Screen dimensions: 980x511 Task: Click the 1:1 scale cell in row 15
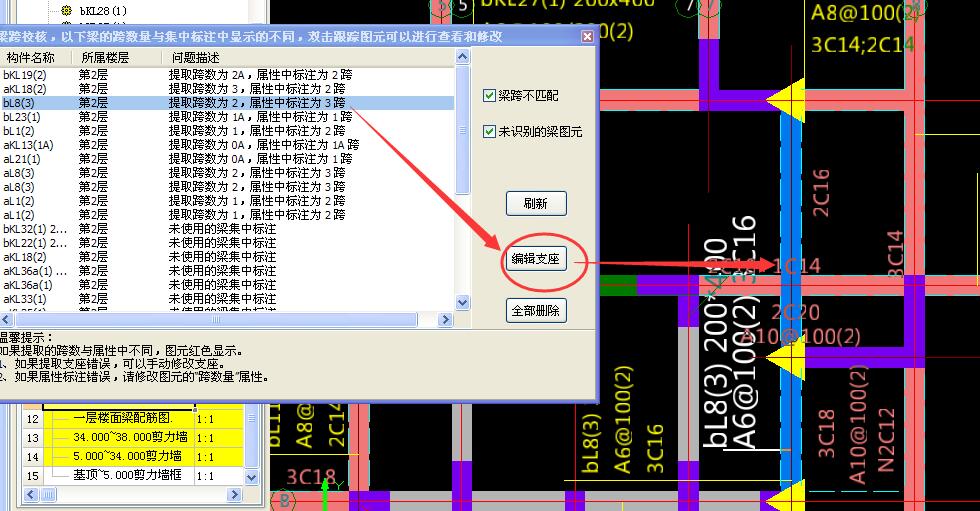tap(219, 476)
